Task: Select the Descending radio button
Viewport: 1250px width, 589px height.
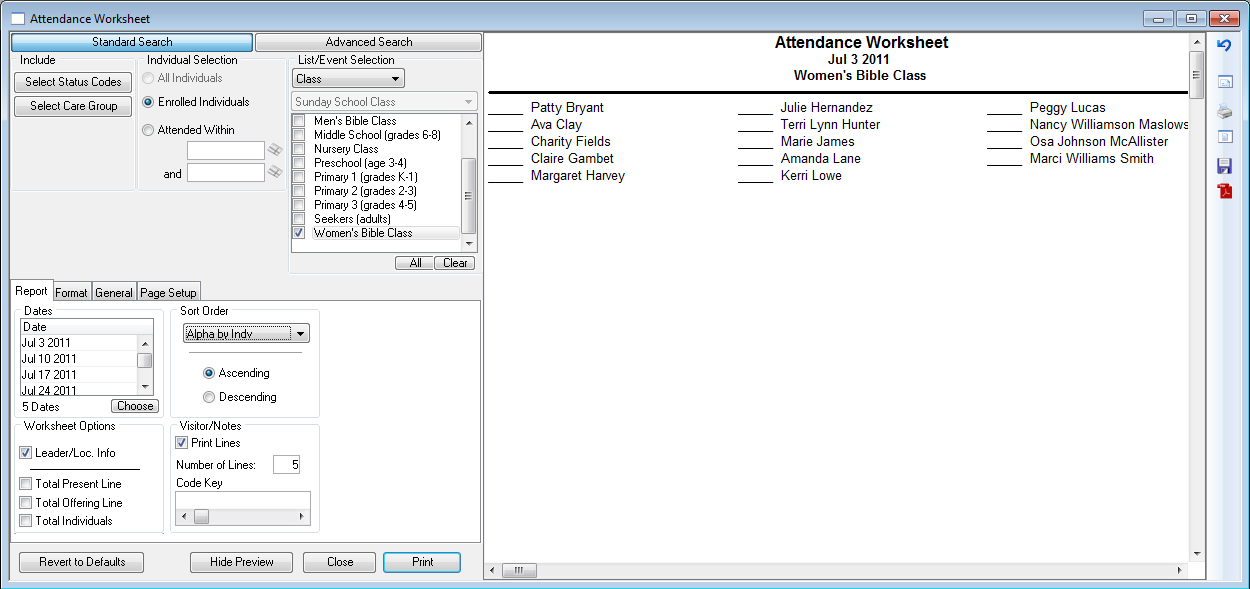Action: coord(209,397)
